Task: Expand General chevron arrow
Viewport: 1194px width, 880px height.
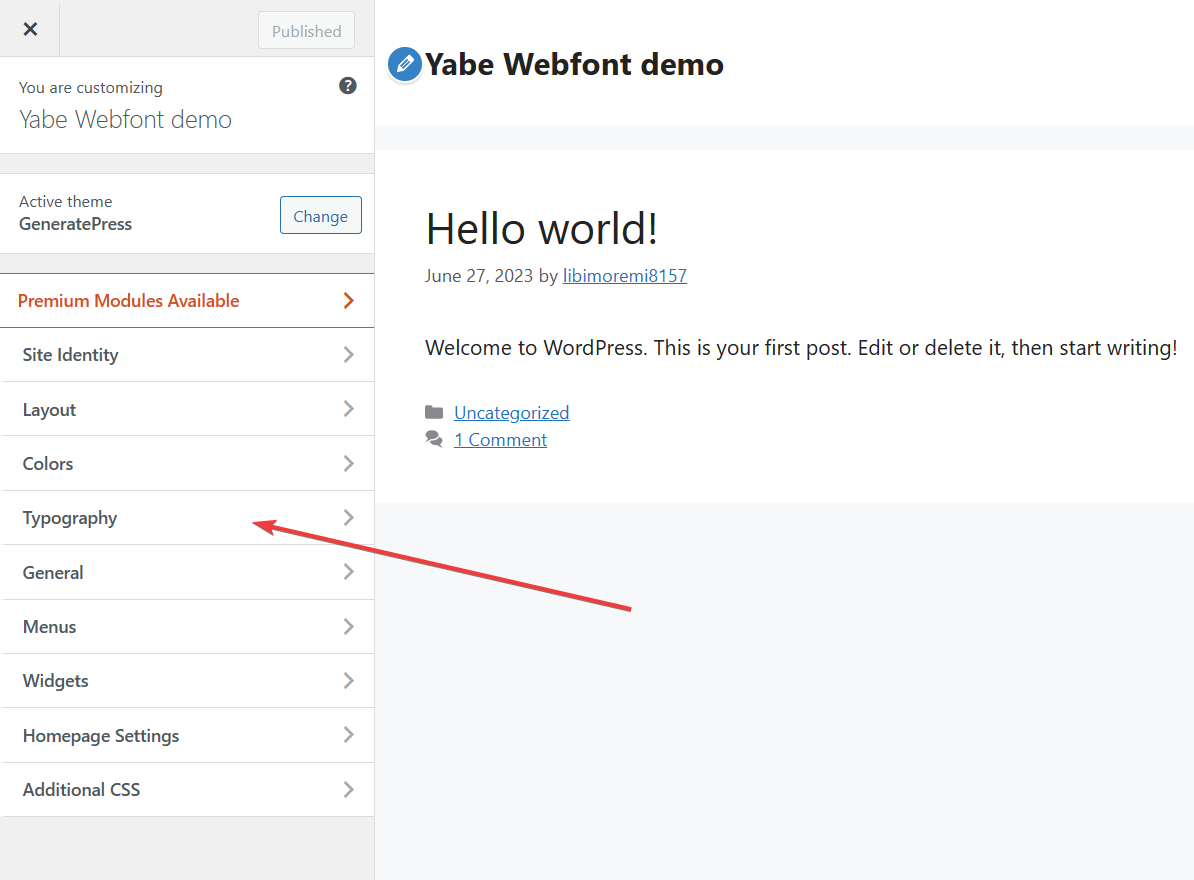Action: [x=349, y=572]
